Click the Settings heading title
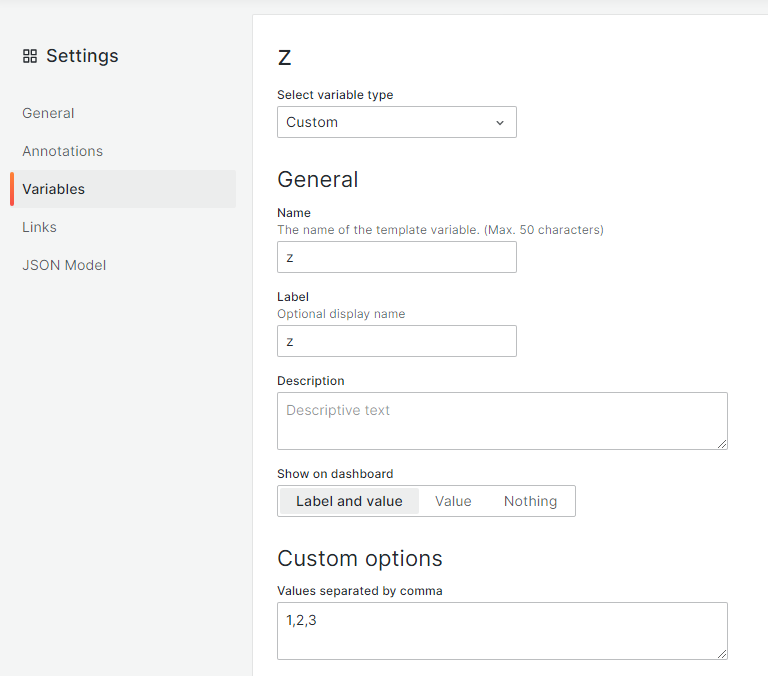The width and height of the screenshot is (768, 676). click(82, 56)
